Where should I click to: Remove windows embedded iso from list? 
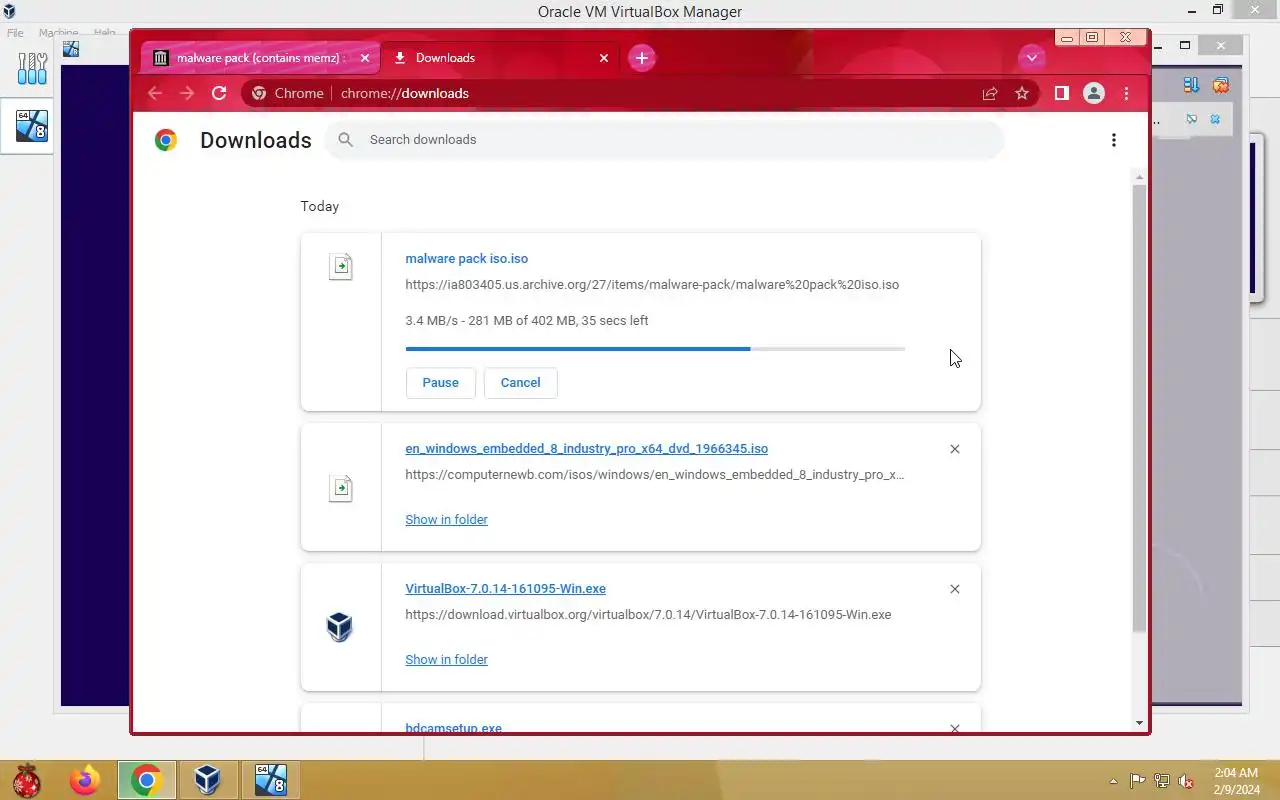point(955,449)
